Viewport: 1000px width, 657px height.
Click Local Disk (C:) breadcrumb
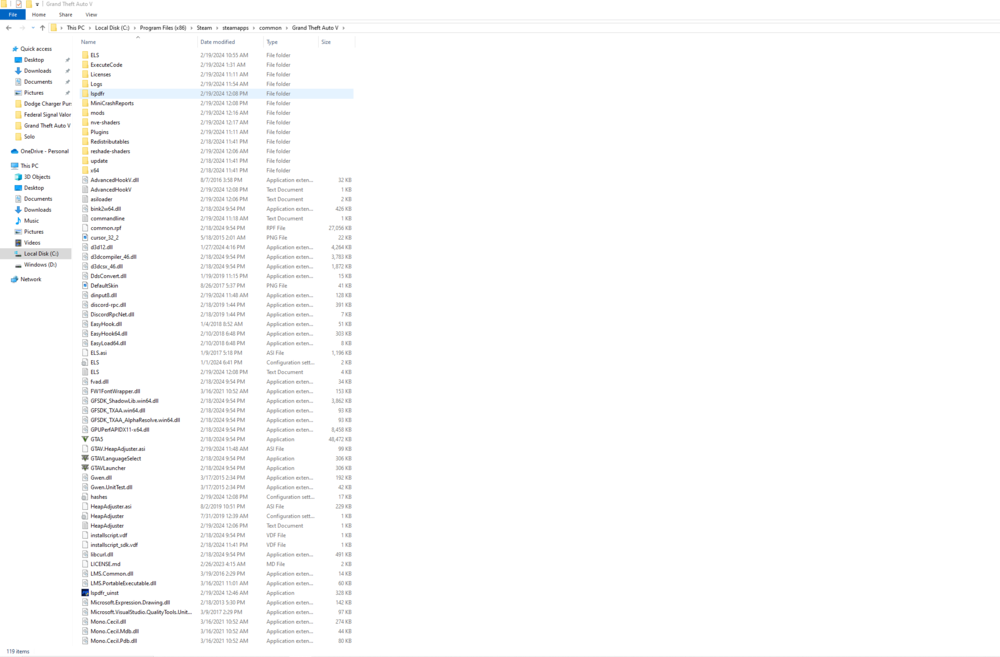click(x=112, y=28)
